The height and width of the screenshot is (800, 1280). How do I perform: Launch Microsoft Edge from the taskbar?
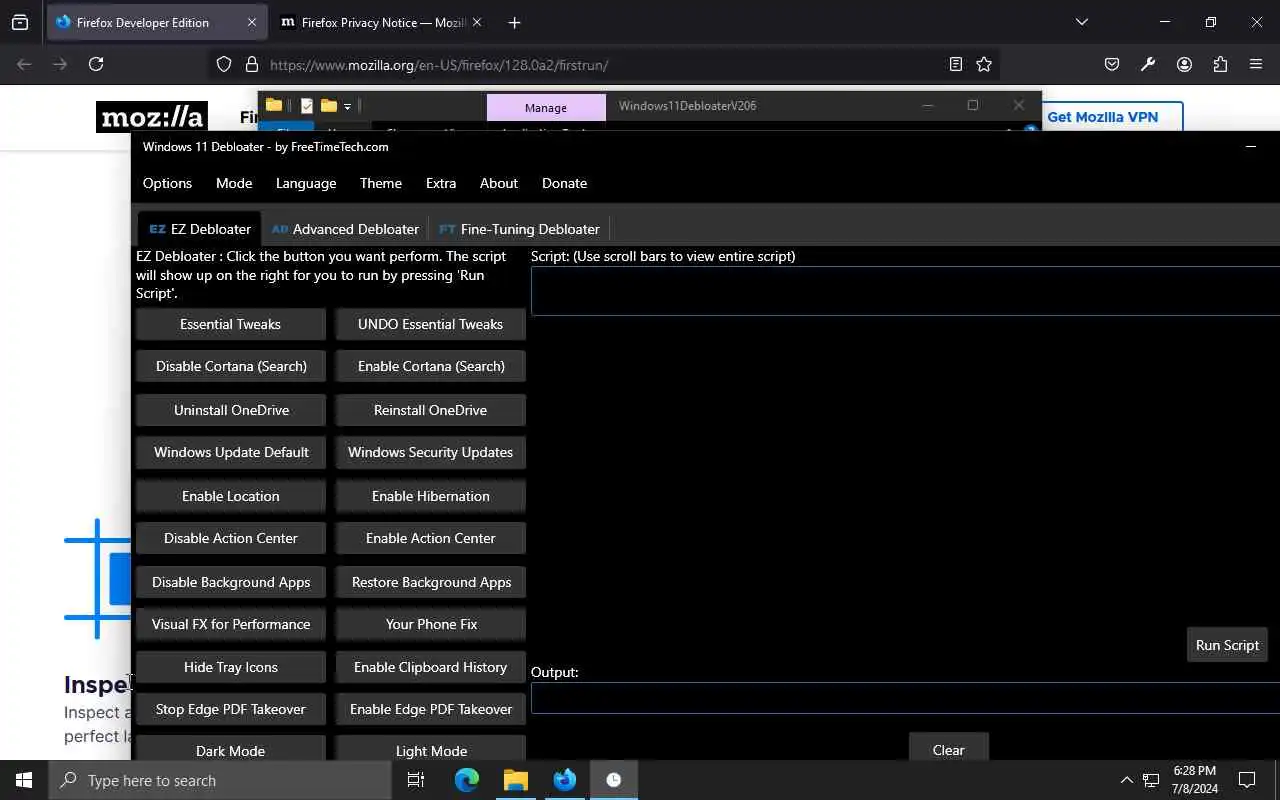(x=467, y=780)
